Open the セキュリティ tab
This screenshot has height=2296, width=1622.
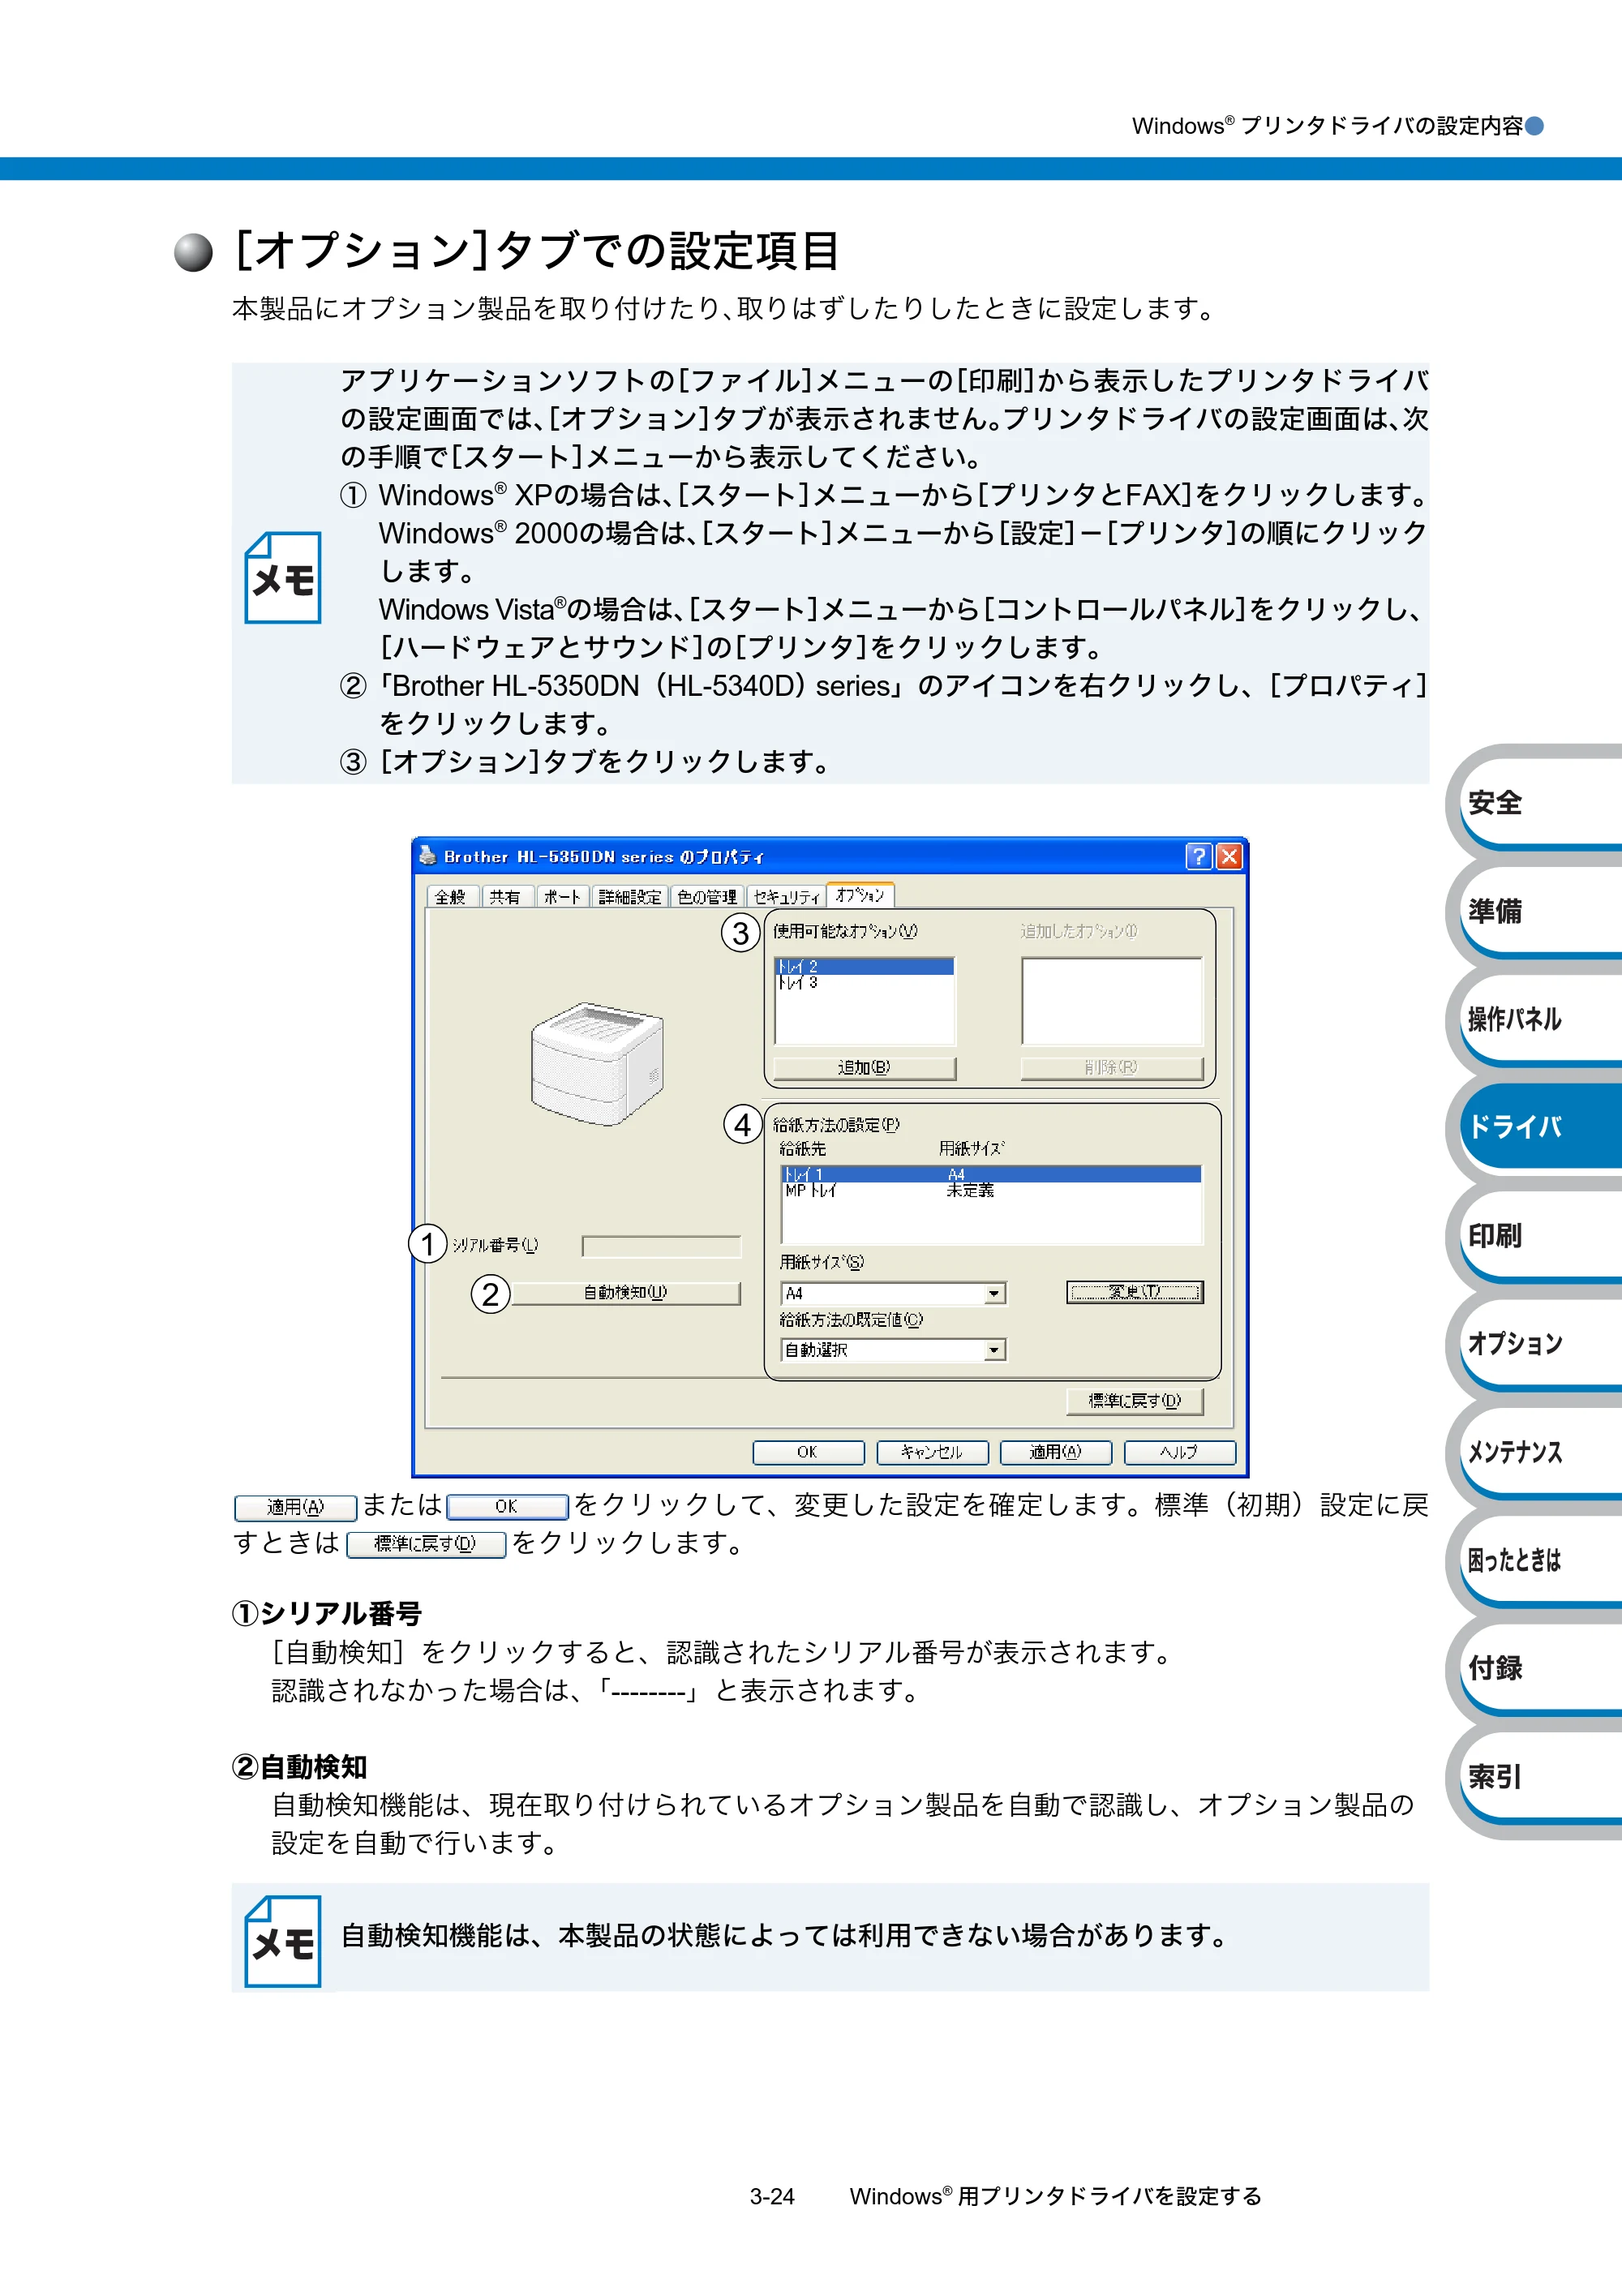click(x=786, y=897)
